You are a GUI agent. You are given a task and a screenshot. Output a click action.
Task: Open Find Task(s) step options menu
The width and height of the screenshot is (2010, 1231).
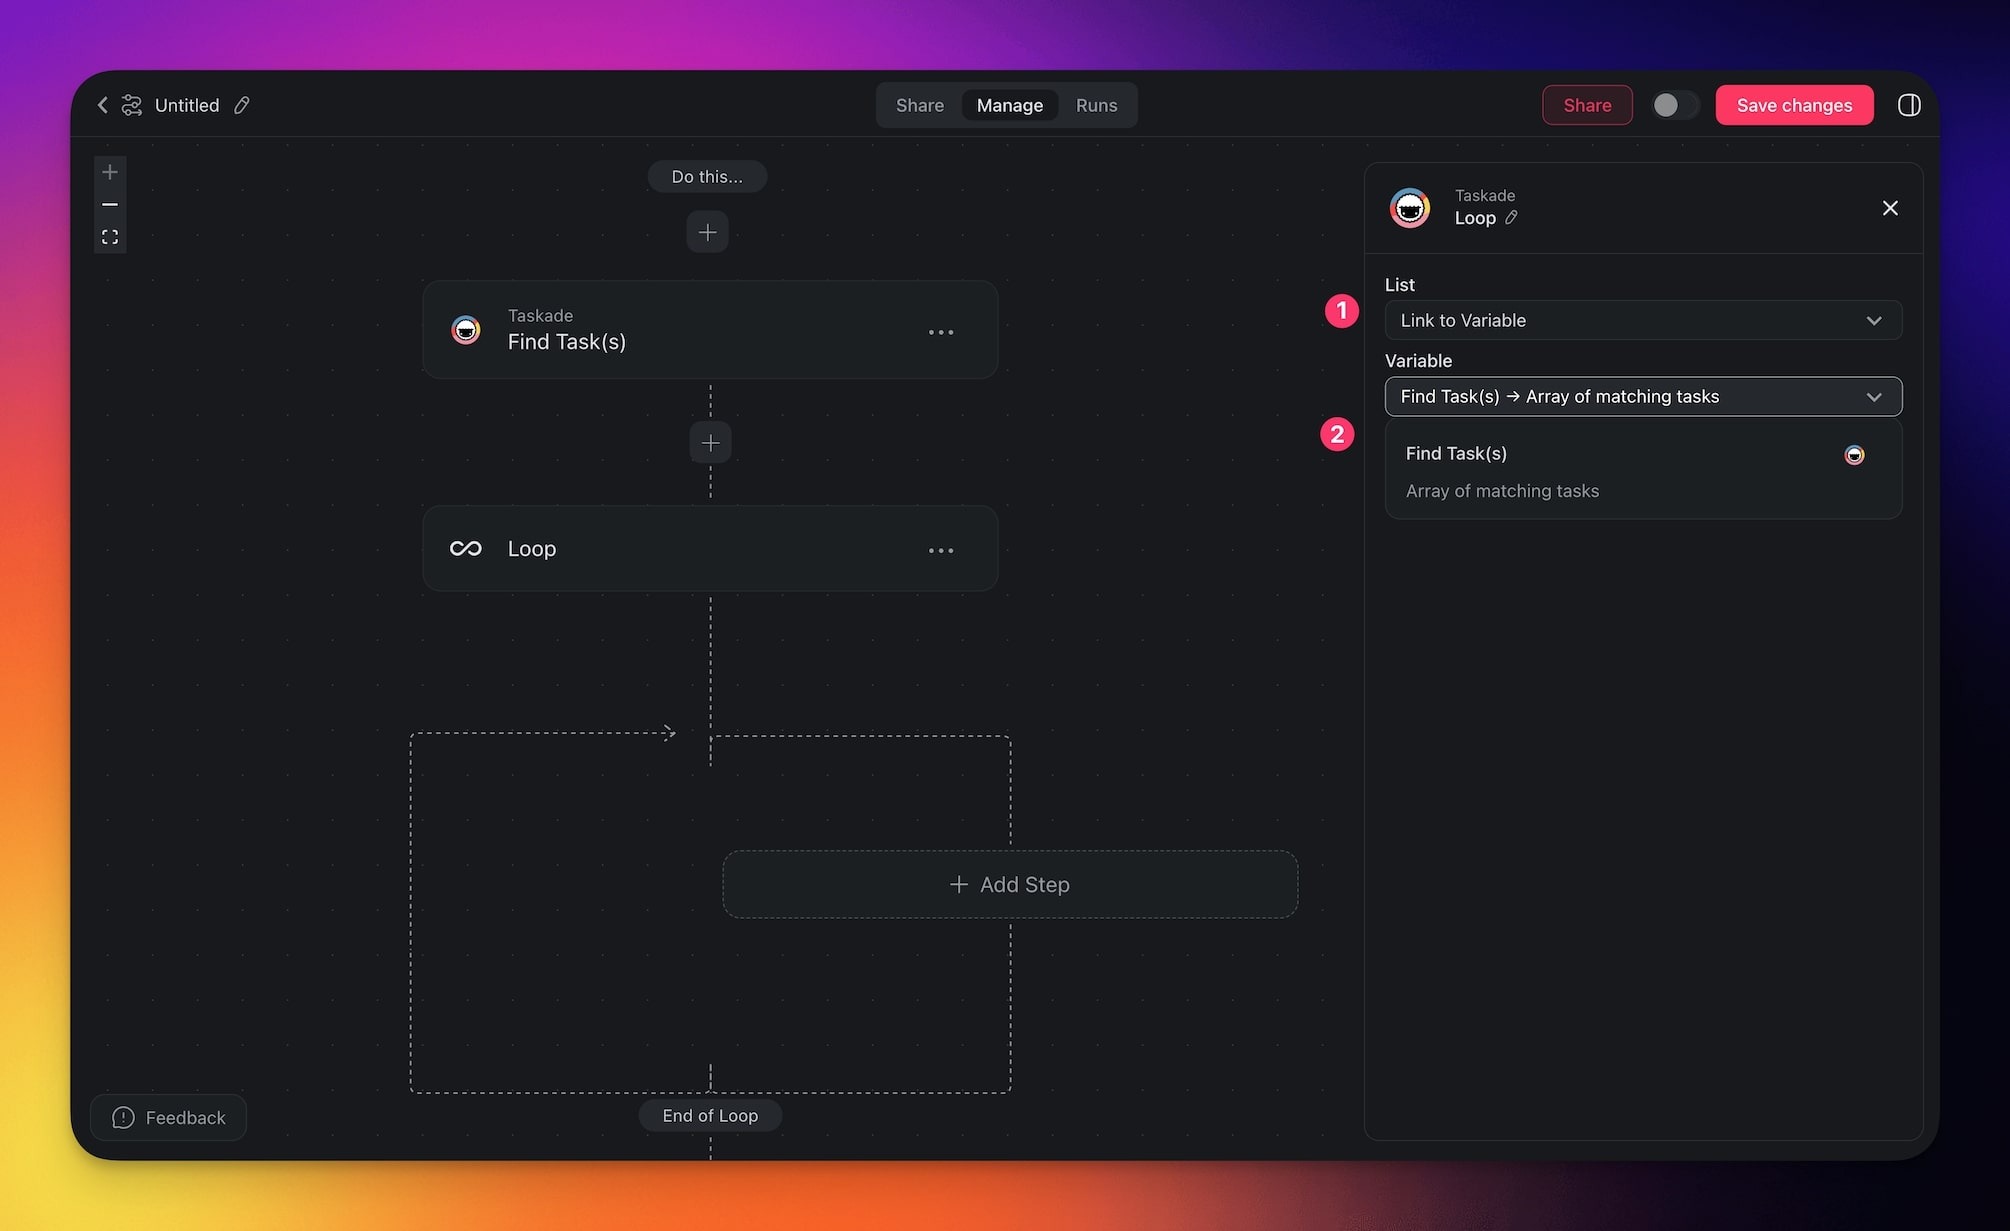point(940,332)
